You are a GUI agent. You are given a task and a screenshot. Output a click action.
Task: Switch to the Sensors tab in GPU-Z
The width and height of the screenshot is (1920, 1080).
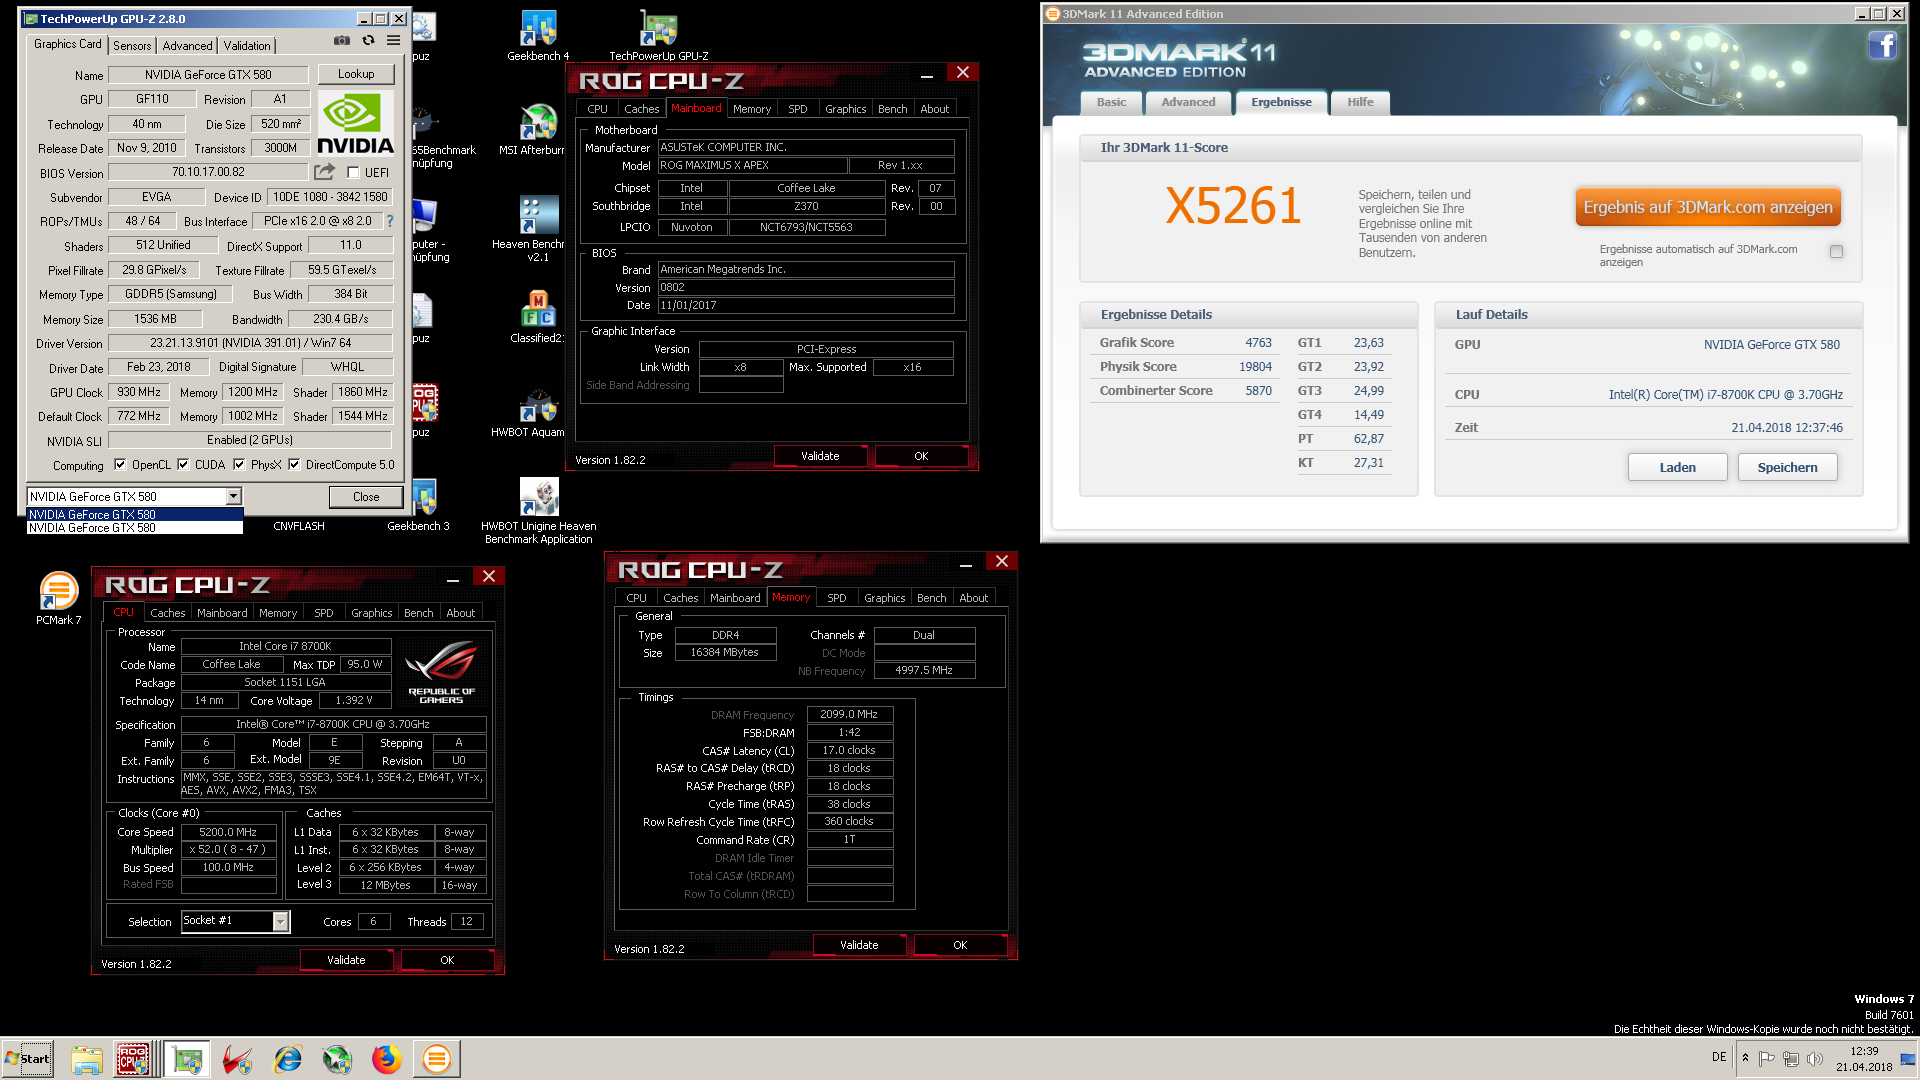pos(132,46)
